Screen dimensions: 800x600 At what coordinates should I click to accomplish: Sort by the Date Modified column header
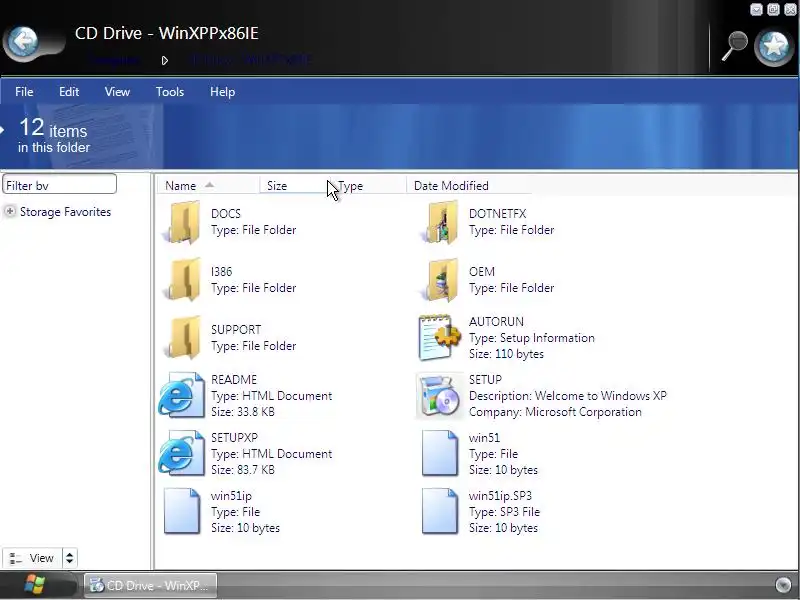pyautogui.click(x=468, y=186)
